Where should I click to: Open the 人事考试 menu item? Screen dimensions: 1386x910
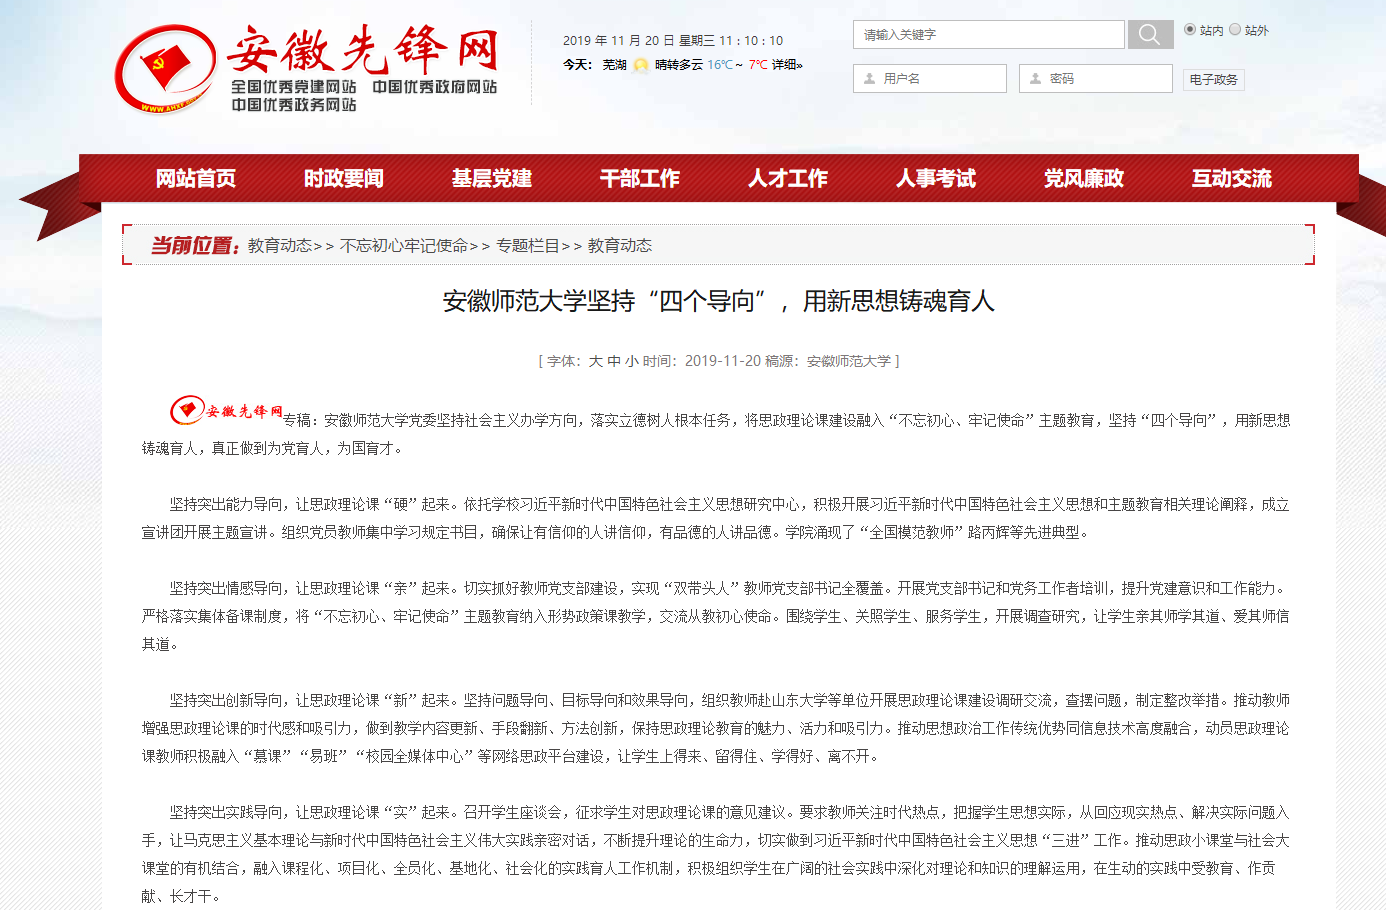tap(935, 178)
